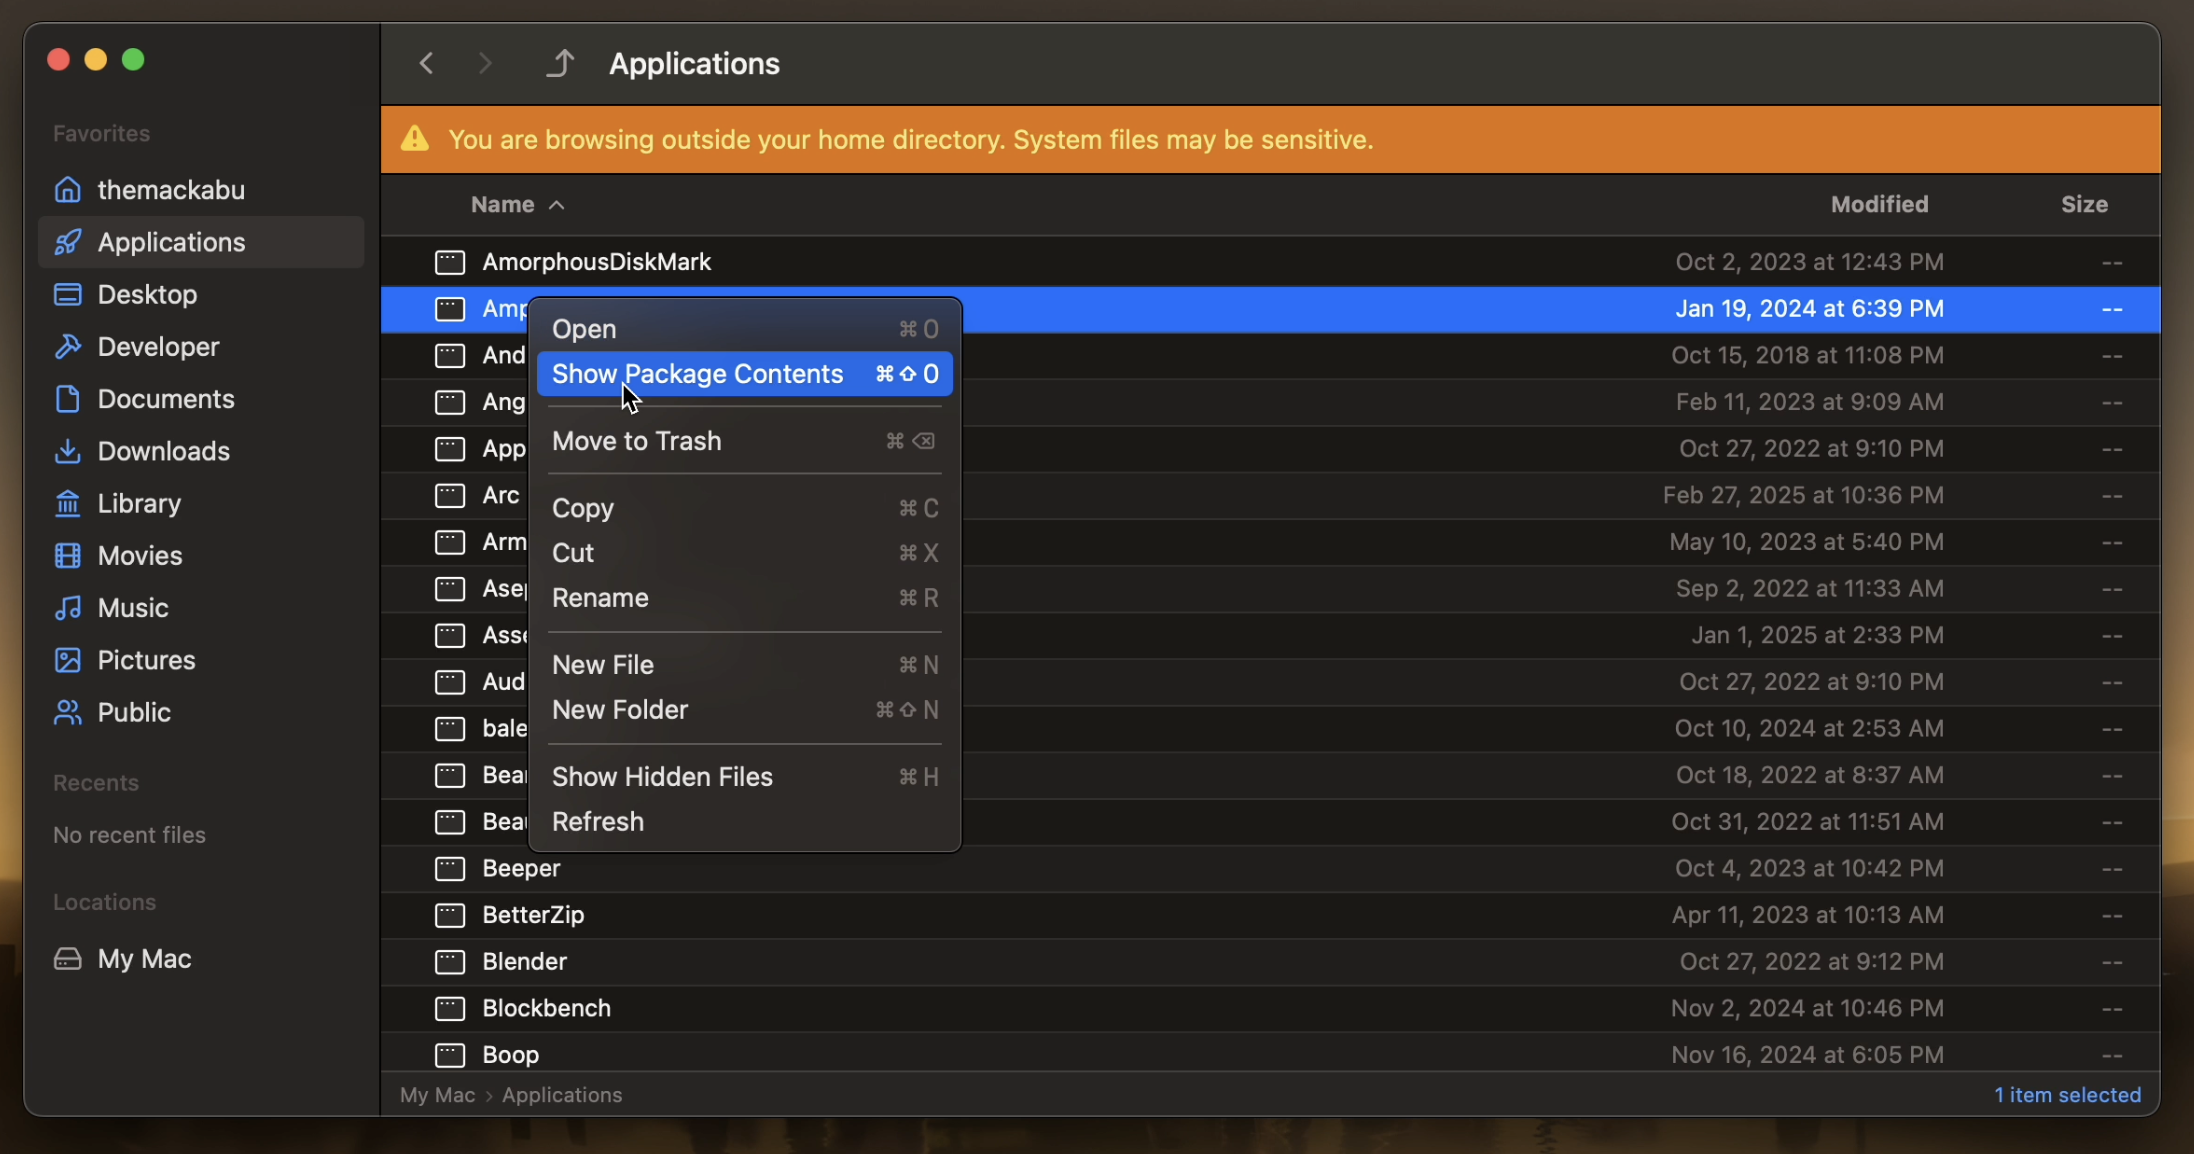Click My Mac in the path breadcrumb
The height and width of the screenshot is (1154, 2194).
pyautogui.click(x=437, y=1095)
